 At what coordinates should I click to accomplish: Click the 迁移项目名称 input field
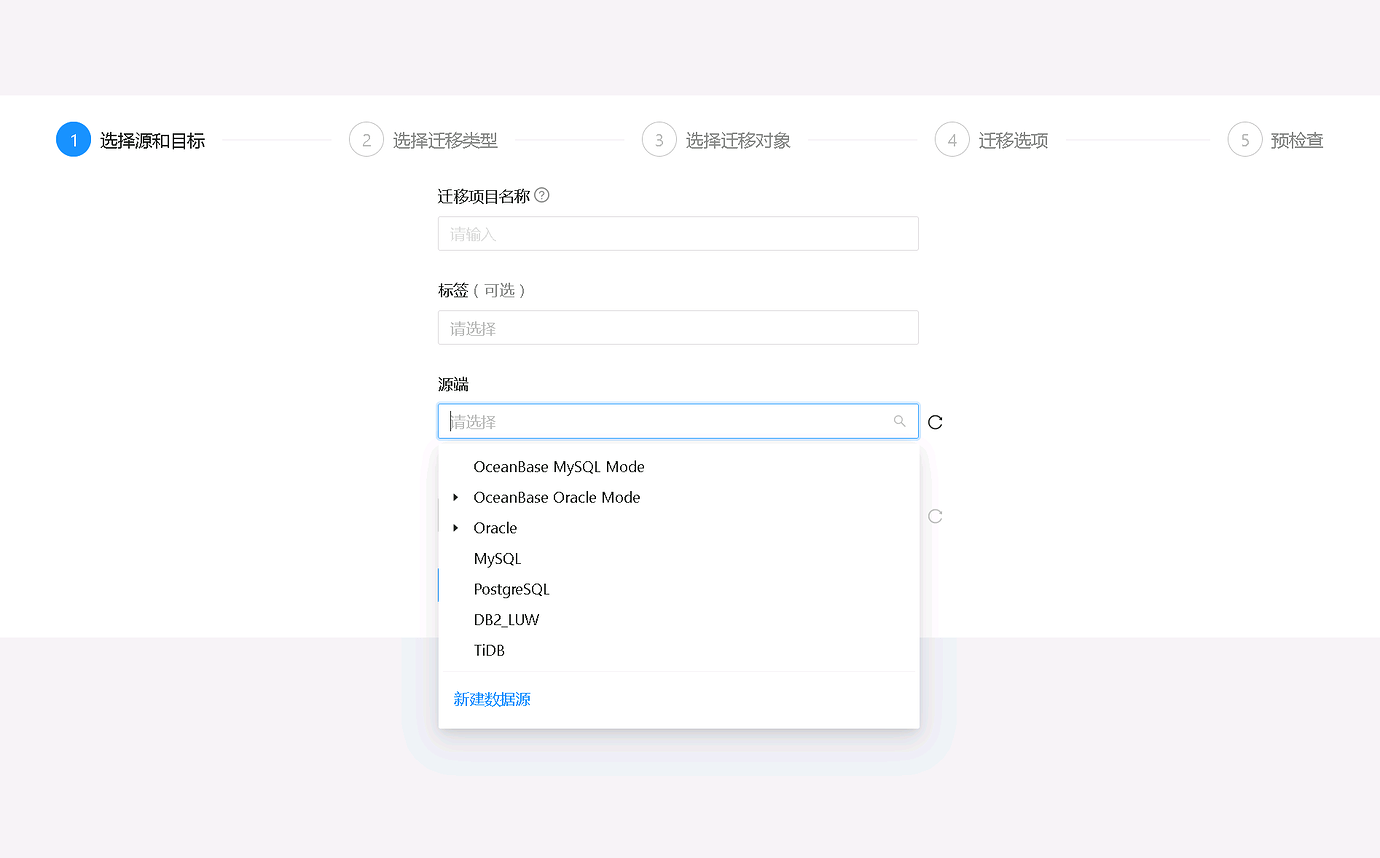click(x=678, y=233)
